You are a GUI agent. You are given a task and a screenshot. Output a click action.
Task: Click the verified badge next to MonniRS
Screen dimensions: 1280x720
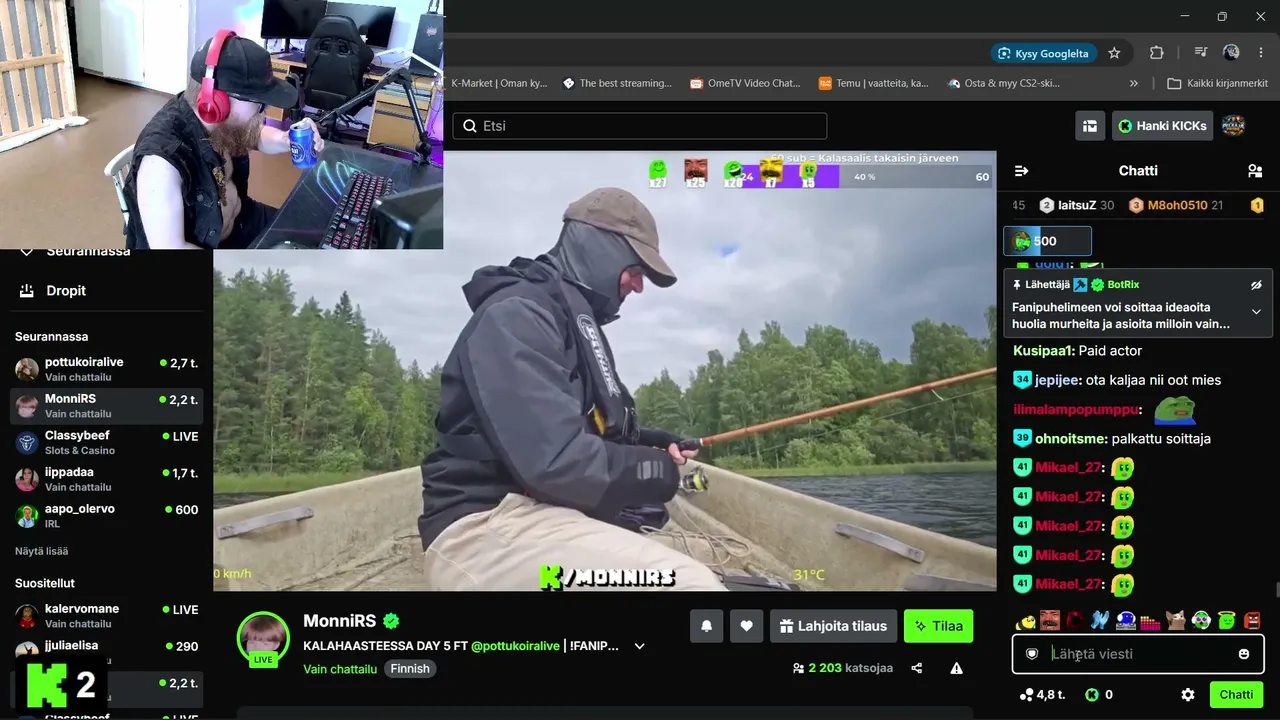tap(392, 621)
